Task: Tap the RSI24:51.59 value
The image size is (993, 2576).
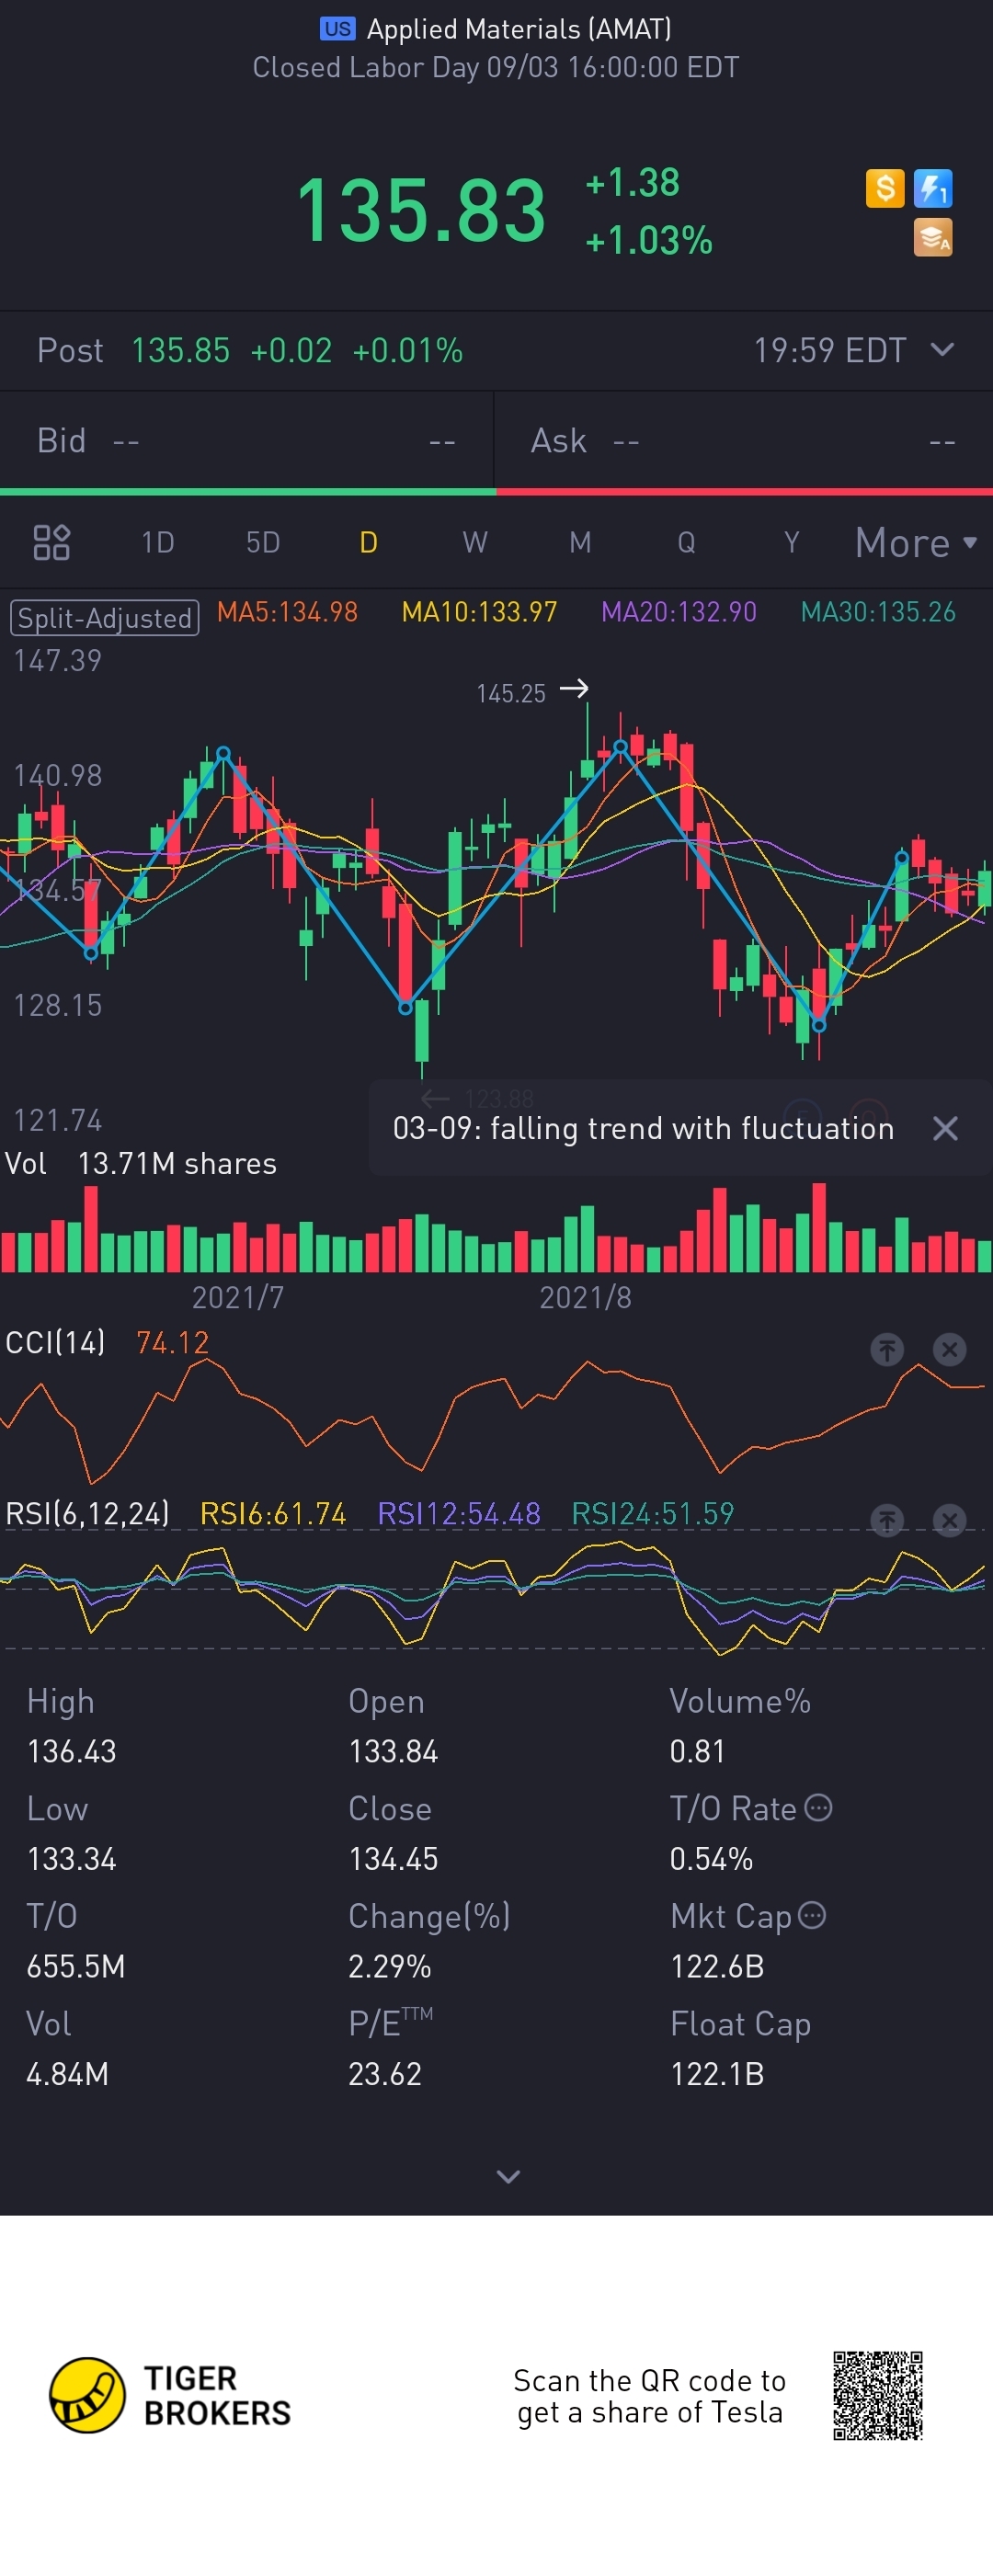Action: point(652,1513)
